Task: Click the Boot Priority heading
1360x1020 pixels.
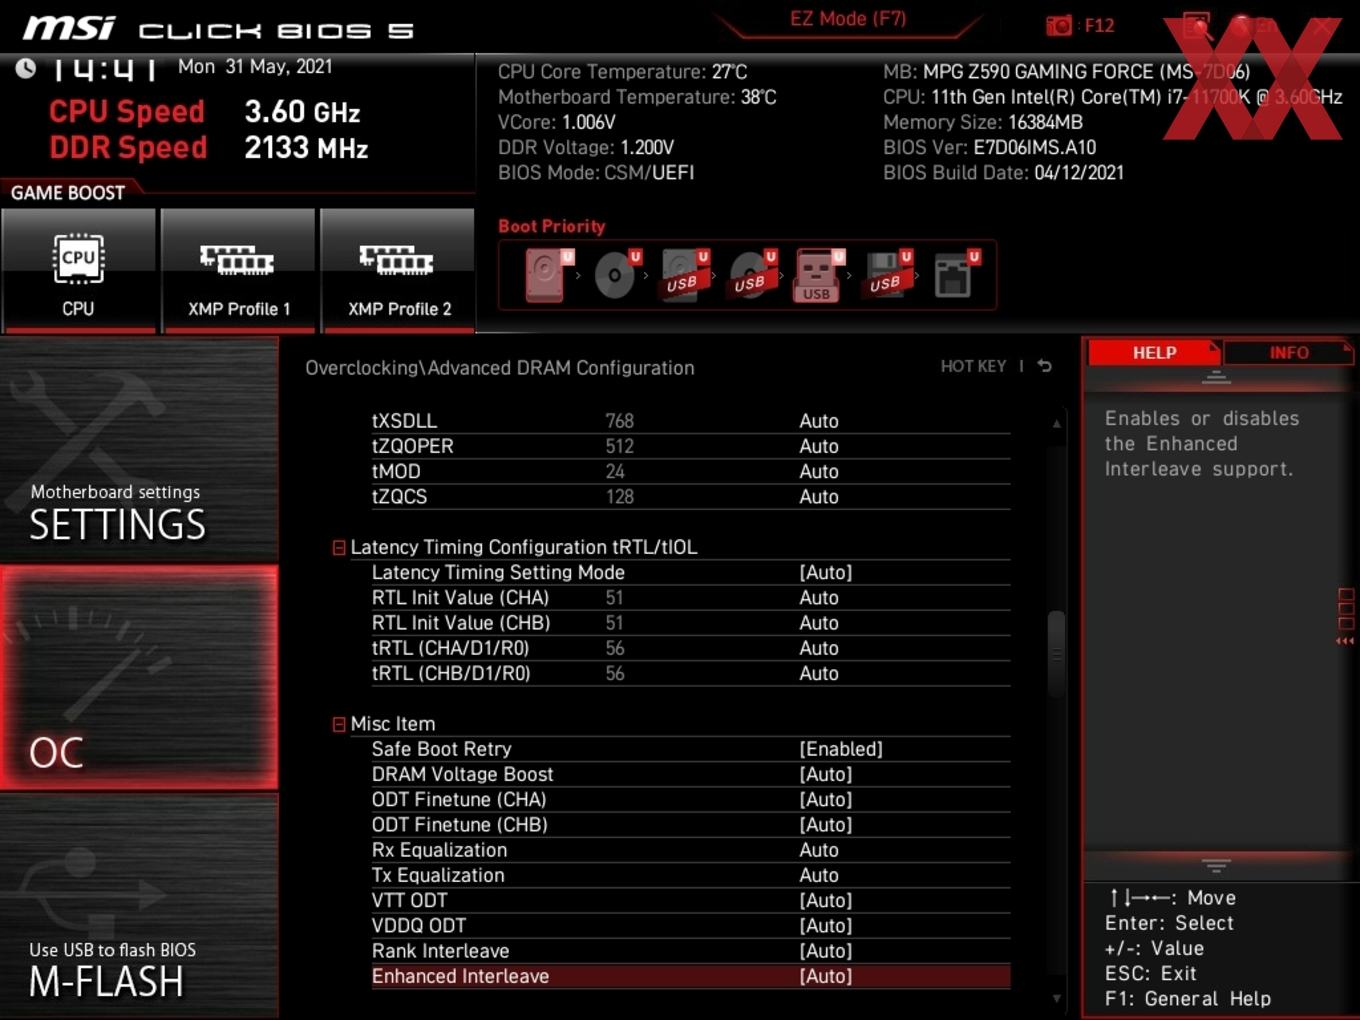Action: pyautogui.click(x=552, y=226)
